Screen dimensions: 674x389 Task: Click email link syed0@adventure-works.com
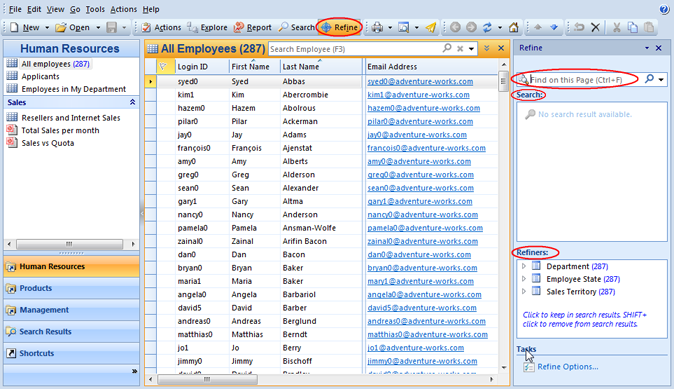pos(420,81)
